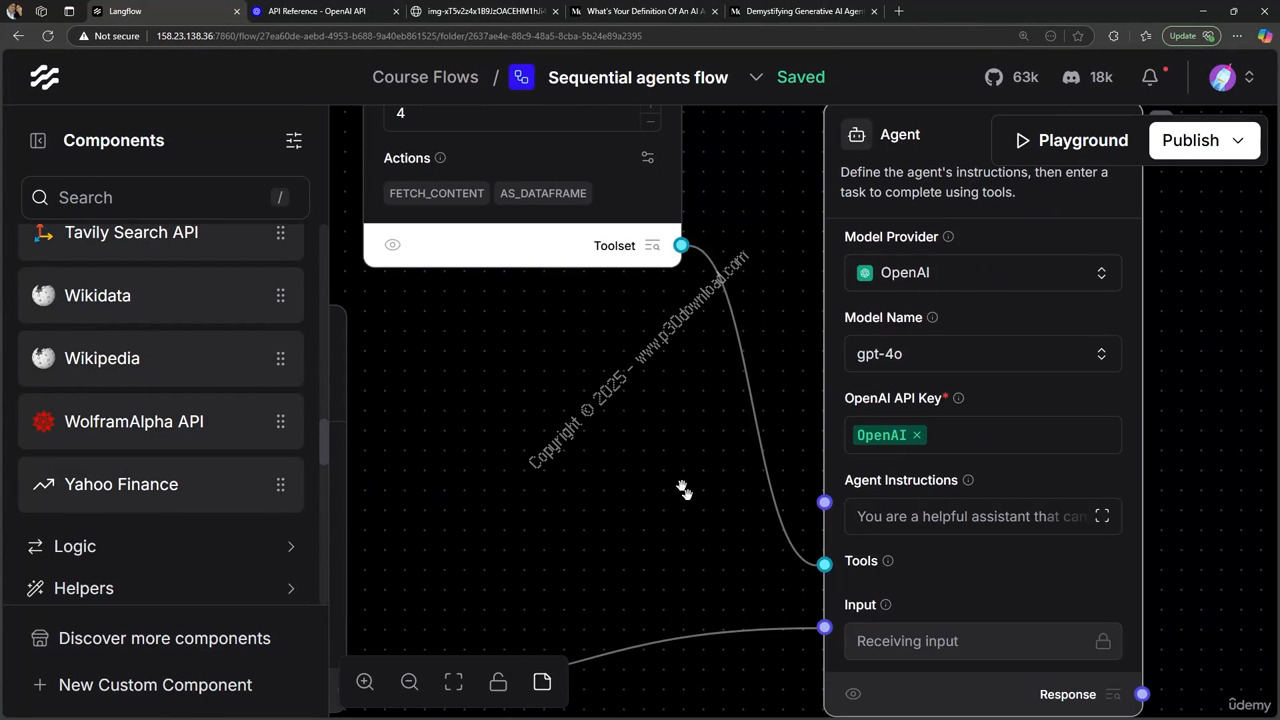Screen dimensions: 1280x720
Task: Click AS_DATAFRAME action tag
Action: point(543,193)
